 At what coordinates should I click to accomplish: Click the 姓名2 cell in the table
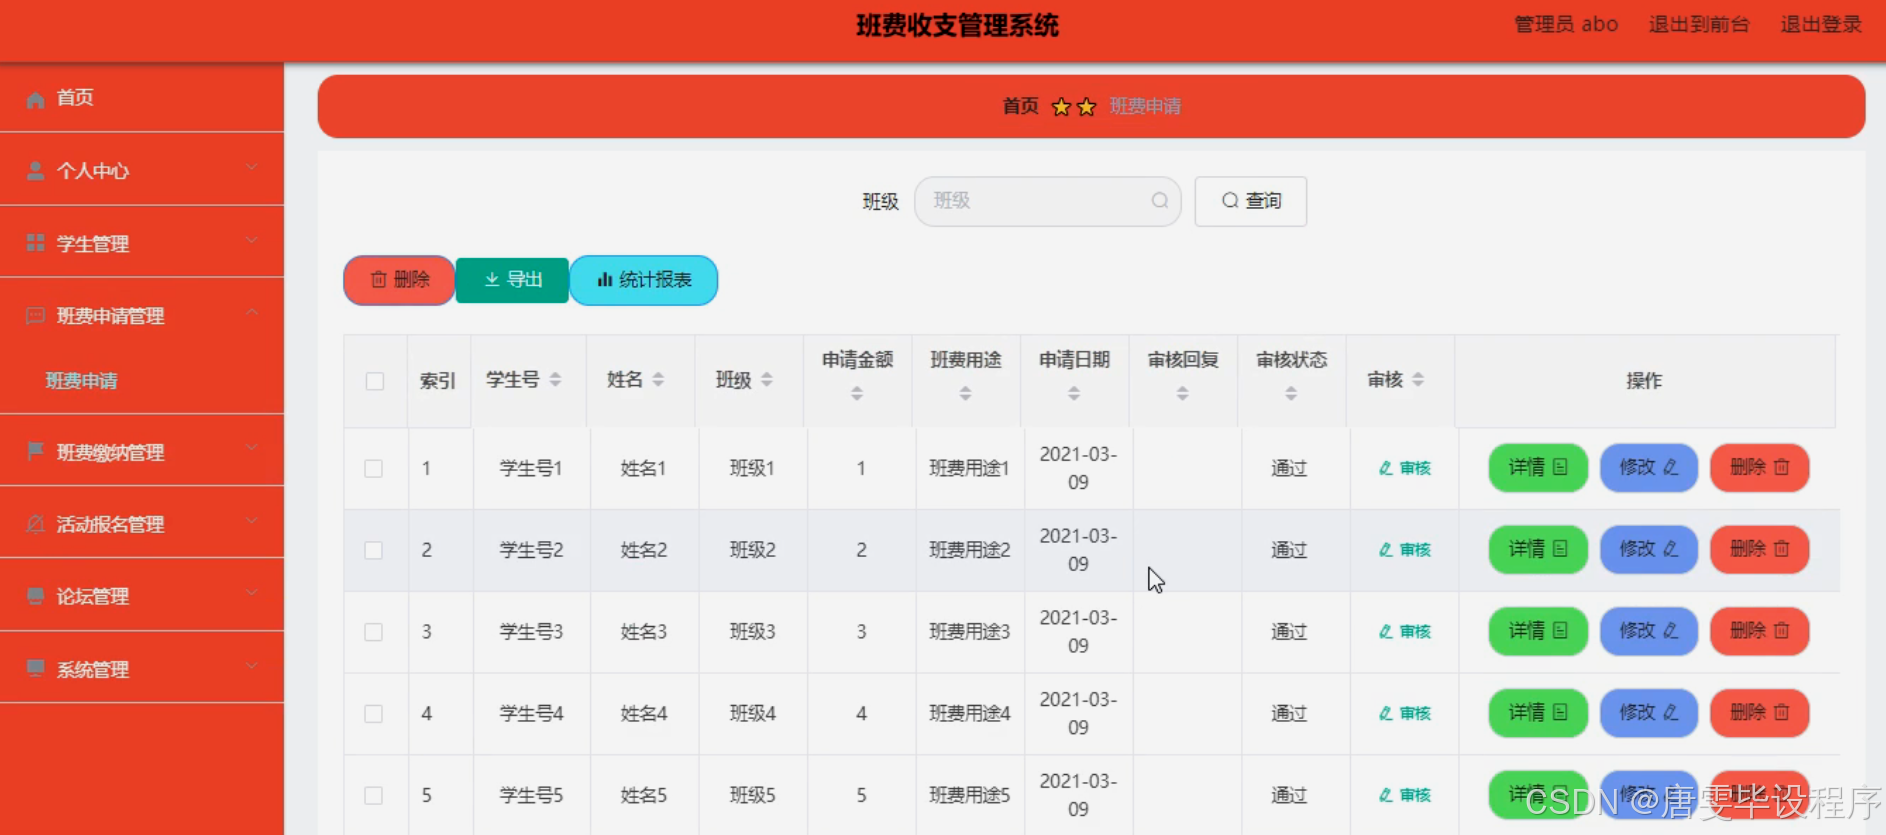[x=644, y=550]
